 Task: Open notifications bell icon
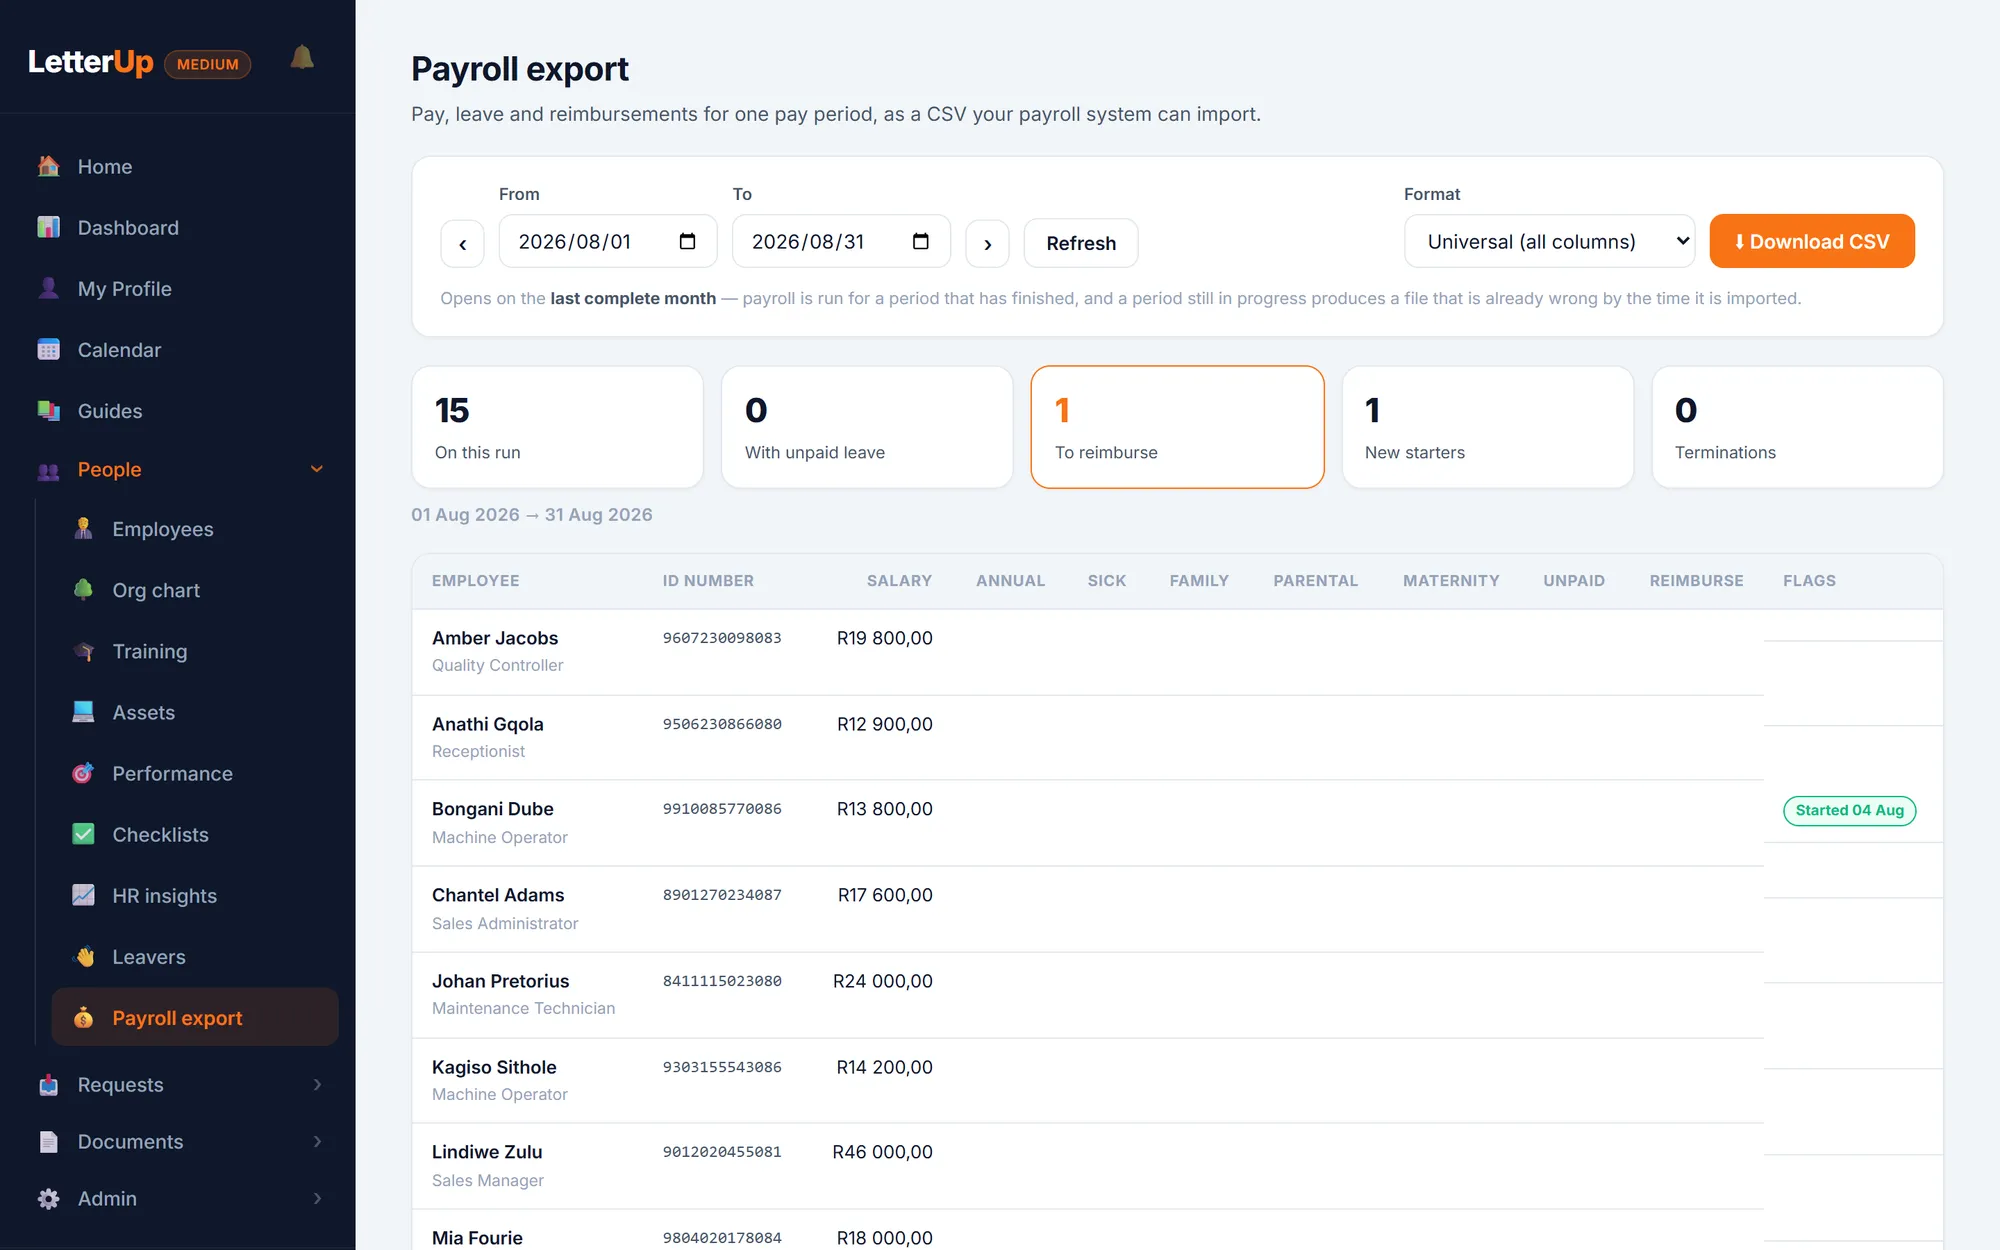click(x=302, y=58)
